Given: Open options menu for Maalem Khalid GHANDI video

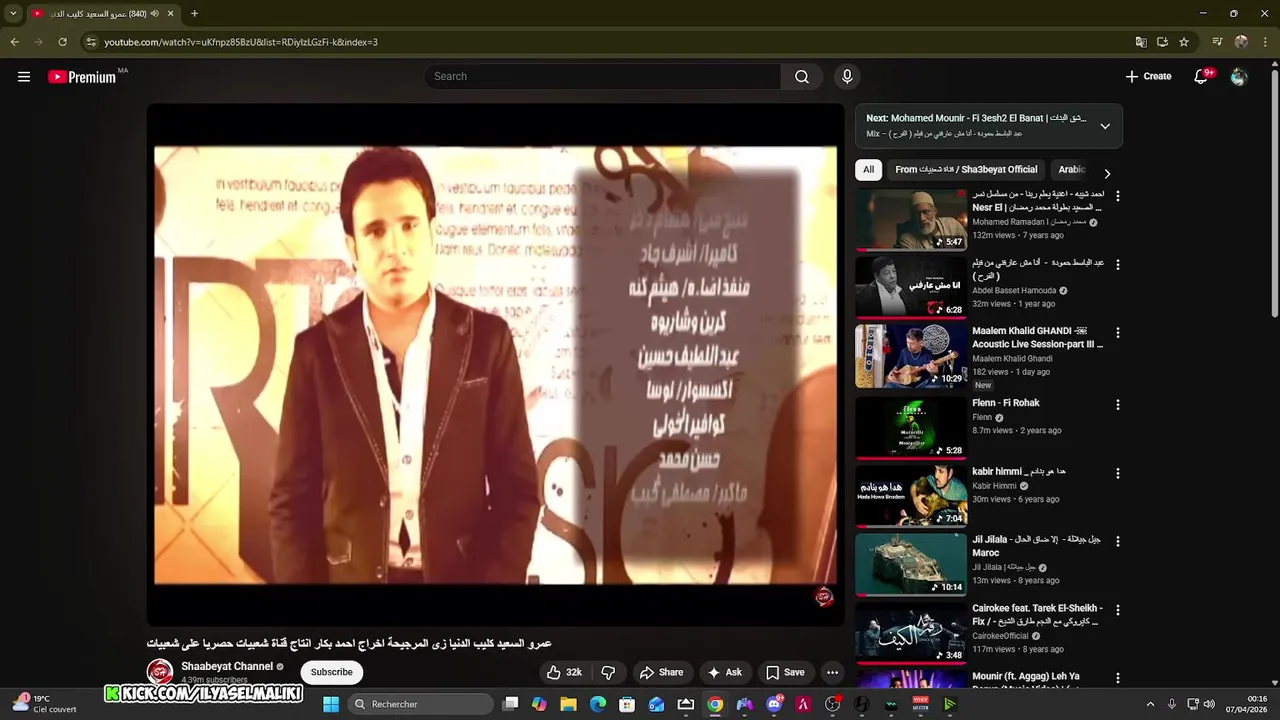Looking at the screenshot, I should [x=1118, y=333].
